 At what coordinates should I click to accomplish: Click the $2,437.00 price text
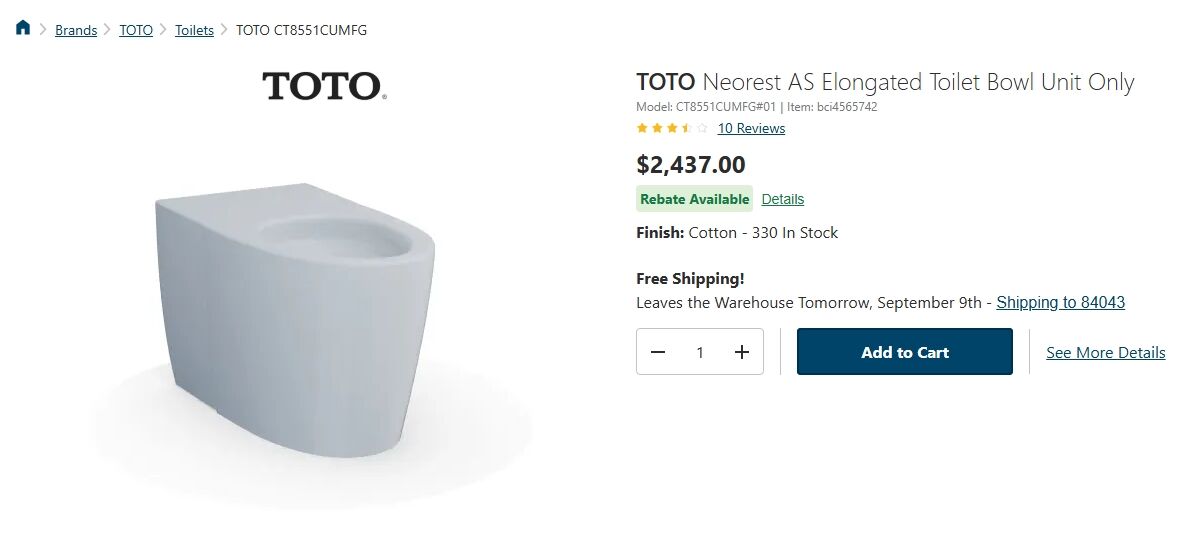click(691, 164)
